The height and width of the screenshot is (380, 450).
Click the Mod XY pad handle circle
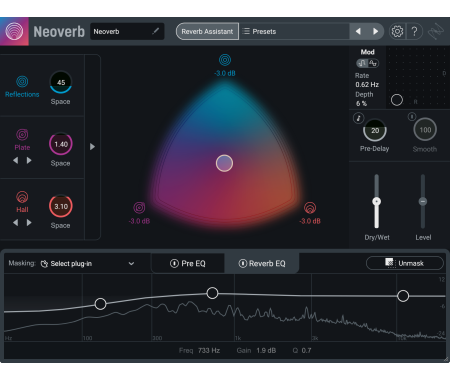[x=397, y=100]
